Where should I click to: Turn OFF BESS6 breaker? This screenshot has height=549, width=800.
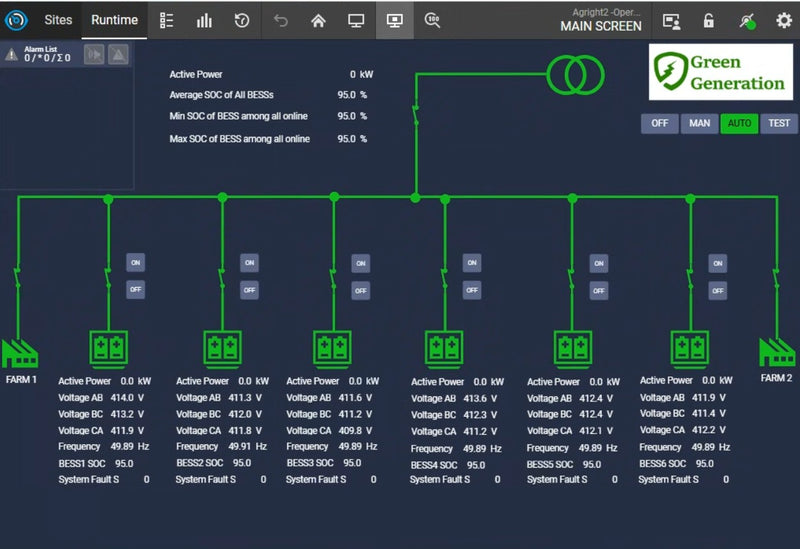point(718,290)
